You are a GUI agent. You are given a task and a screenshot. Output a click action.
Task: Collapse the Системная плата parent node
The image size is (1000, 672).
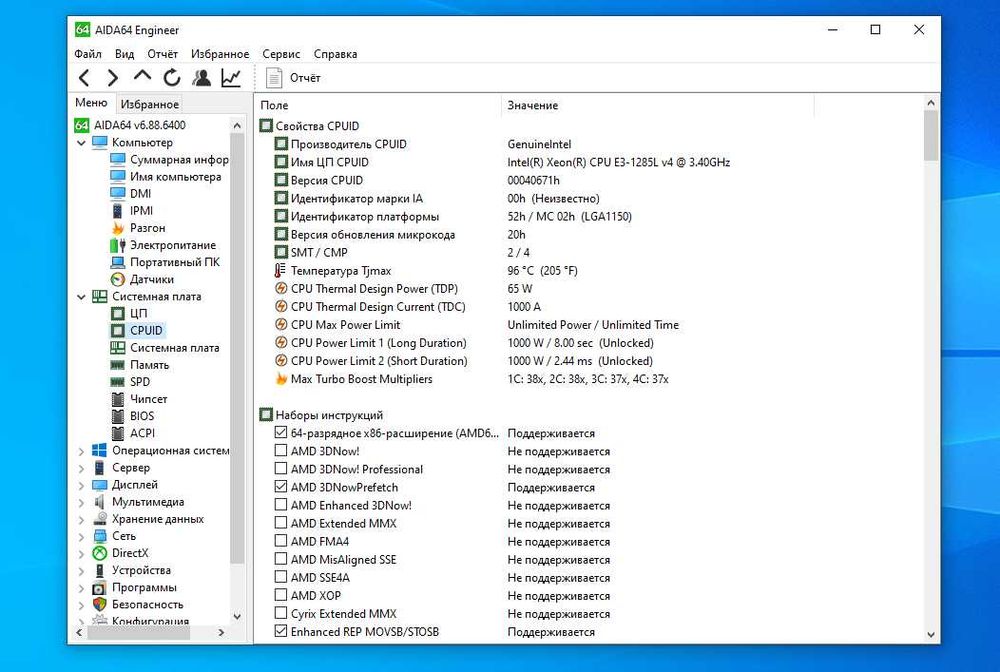pos(81,296)
